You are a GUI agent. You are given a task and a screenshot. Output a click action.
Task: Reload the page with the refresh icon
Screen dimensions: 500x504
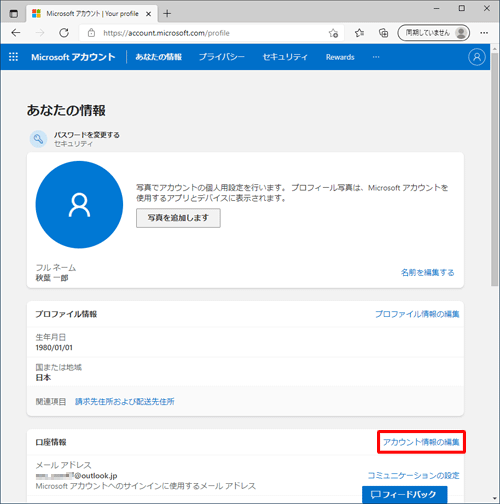click(x=64, y=33)
